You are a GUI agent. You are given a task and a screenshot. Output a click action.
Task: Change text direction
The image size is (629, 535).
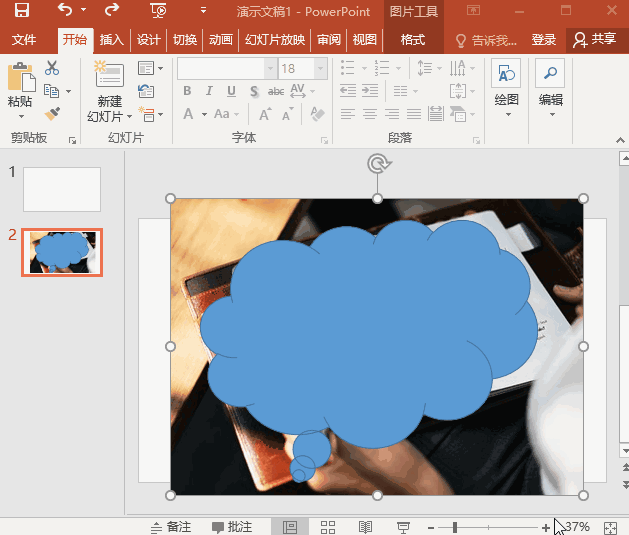tap(462, 68)
